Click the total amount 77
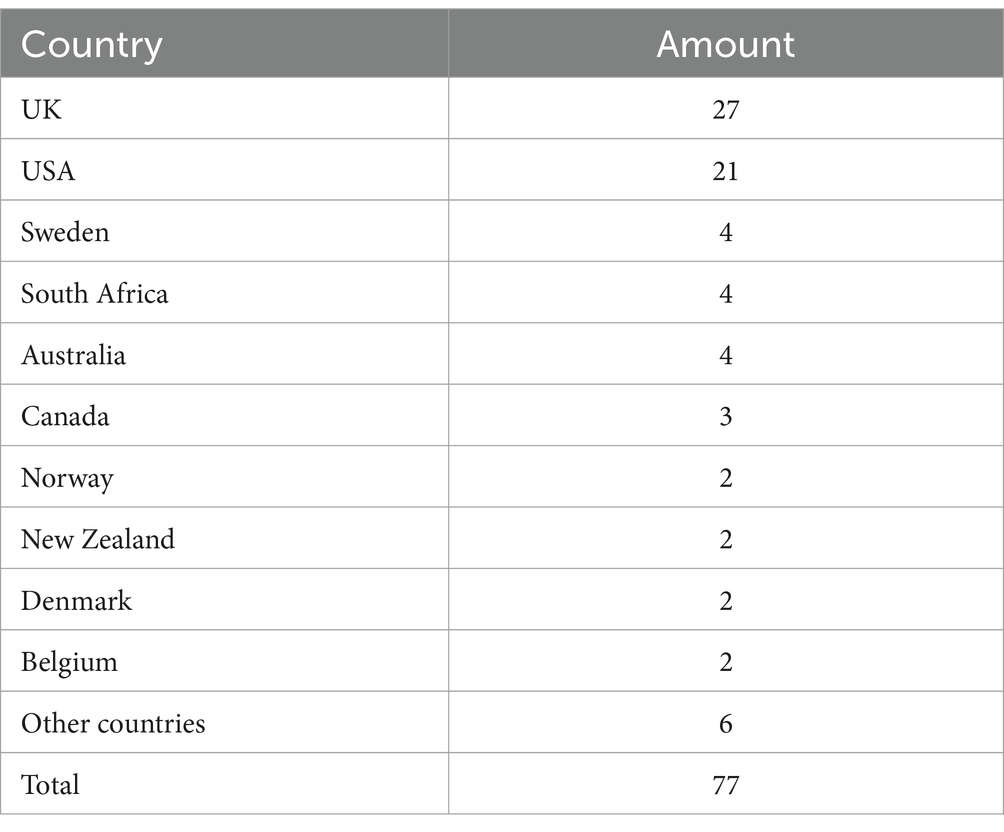 (x=725, y=785)
